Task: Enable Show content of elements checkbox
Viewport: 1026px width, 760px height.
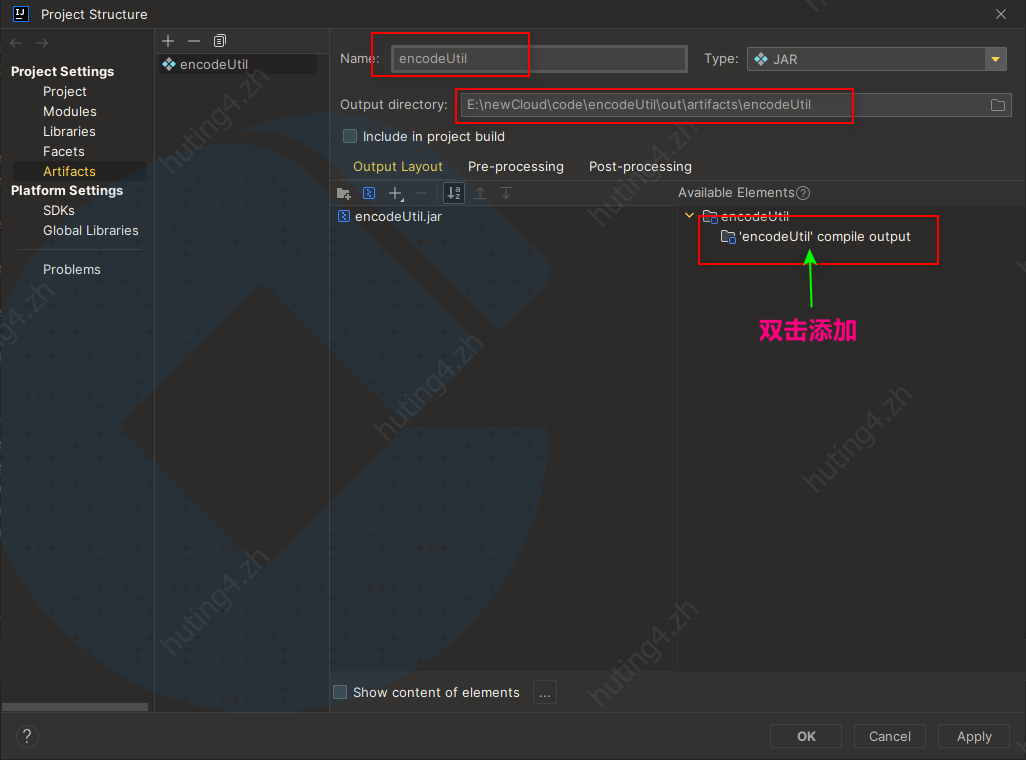Action: [x=340, y=692]
